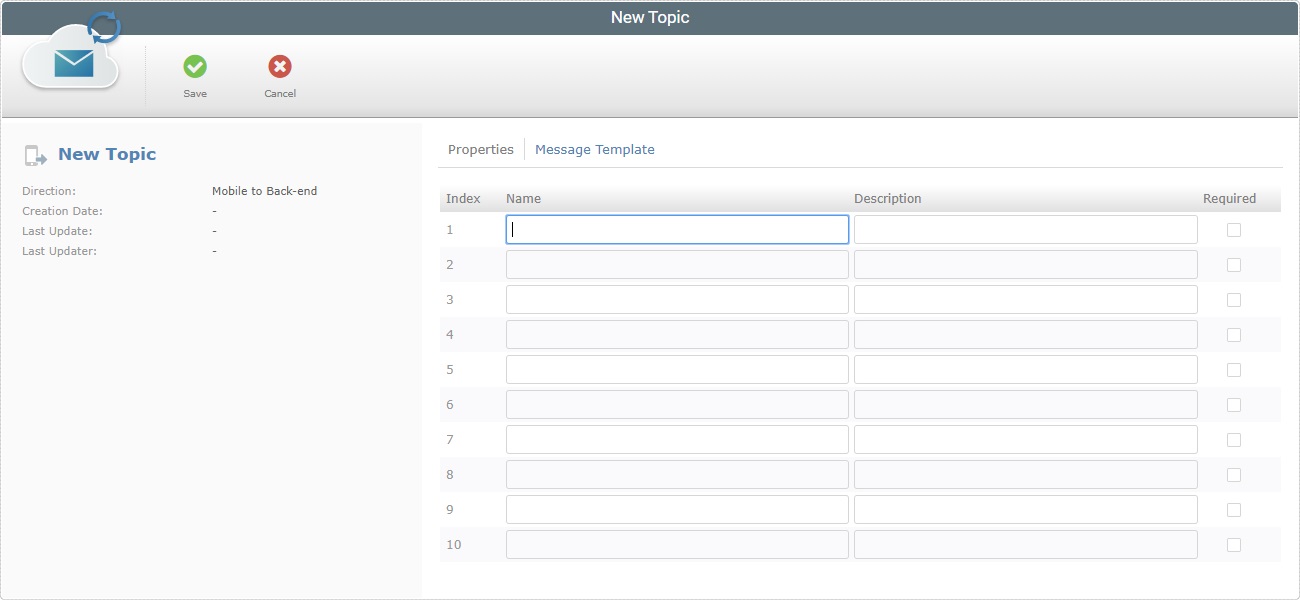1300x600 pixels.
Task: Select the Properties tab
Action: tap(481, 148)
